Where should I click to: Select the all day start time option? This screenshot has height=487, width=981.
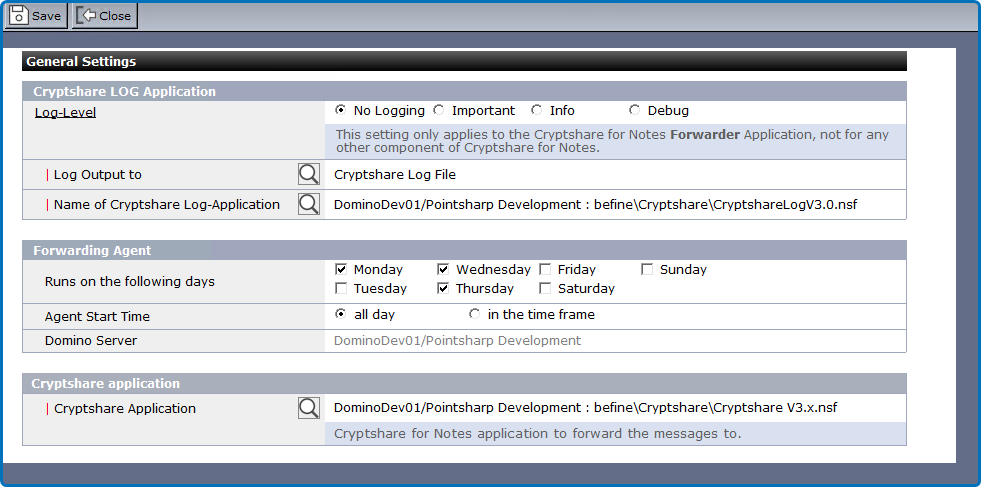point(341,315)
